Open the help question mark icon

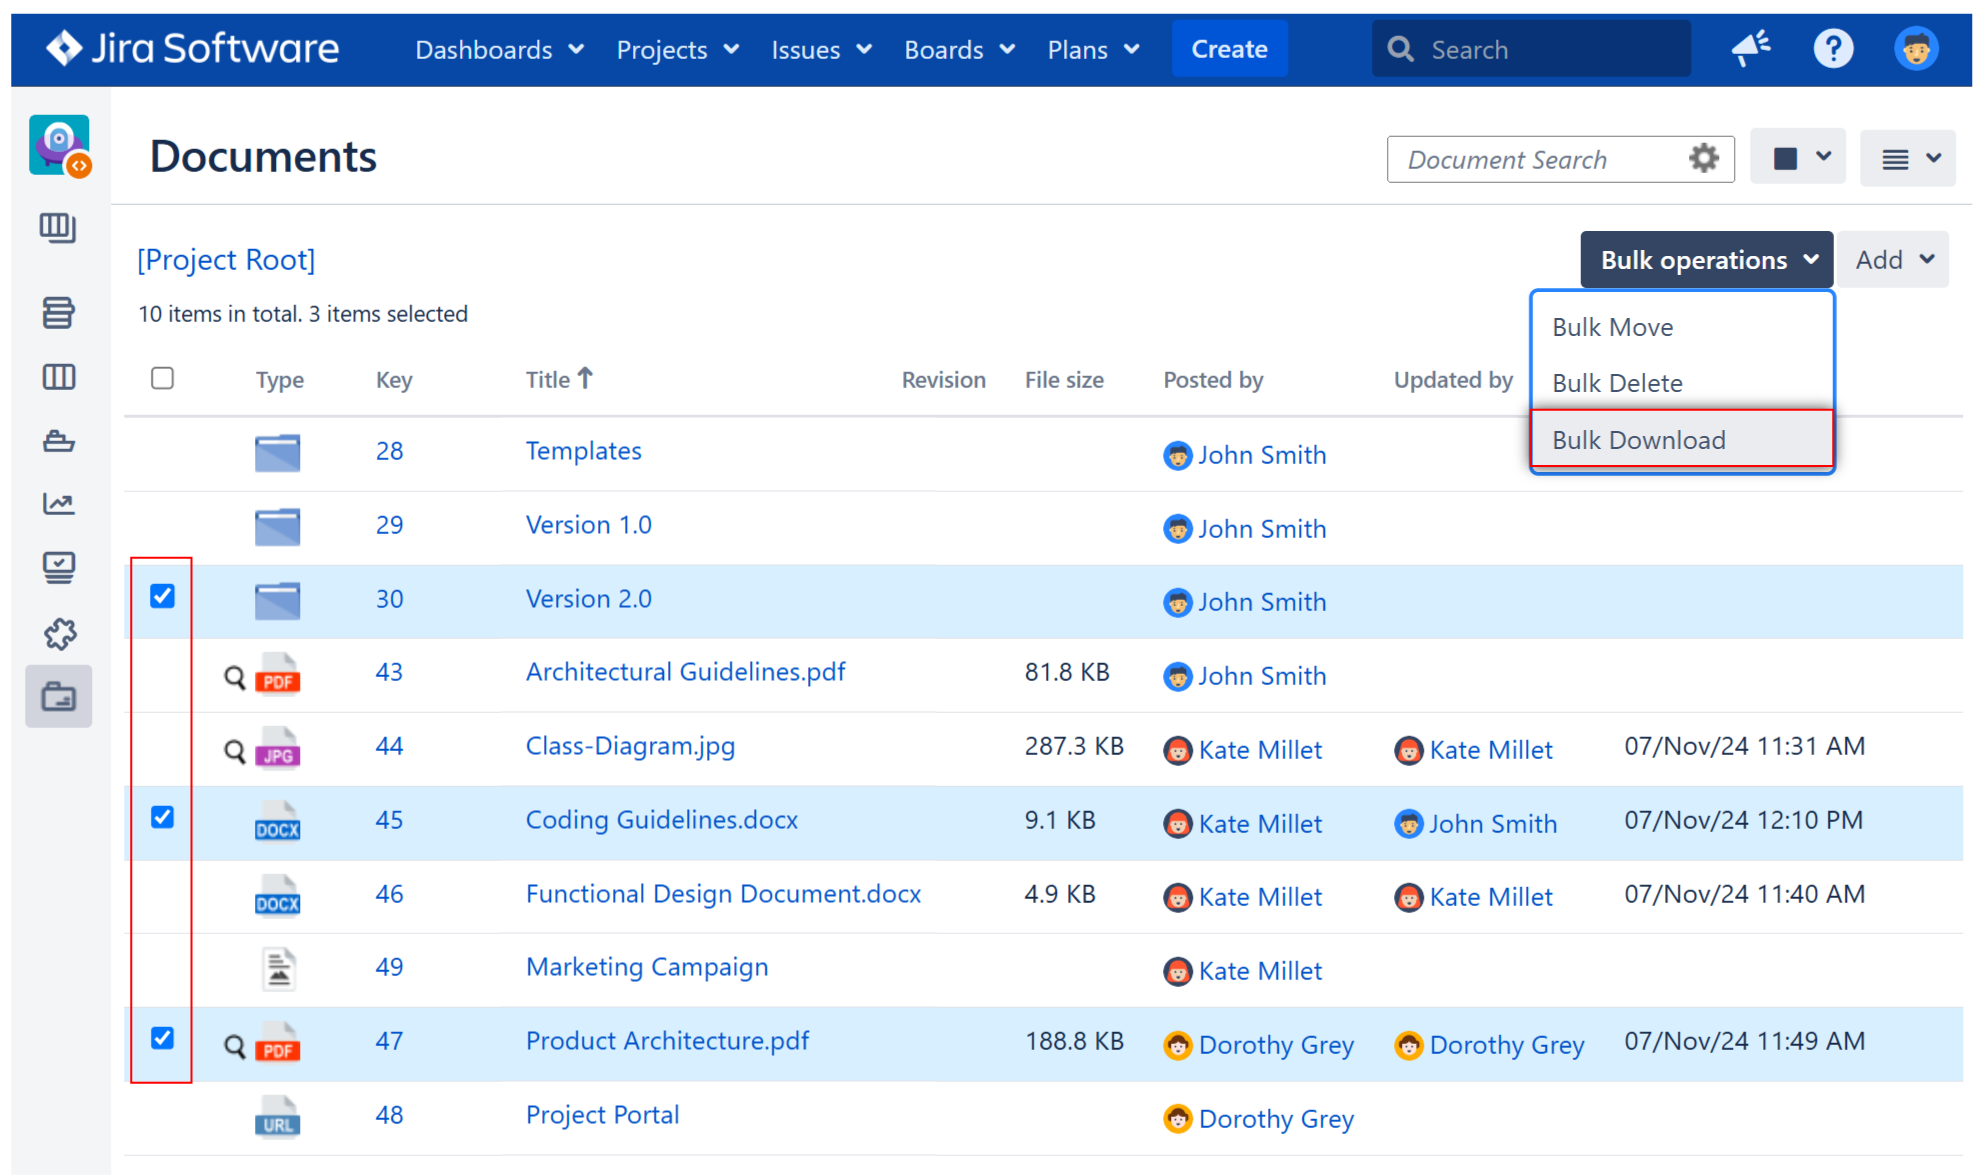pos(1832,49)
